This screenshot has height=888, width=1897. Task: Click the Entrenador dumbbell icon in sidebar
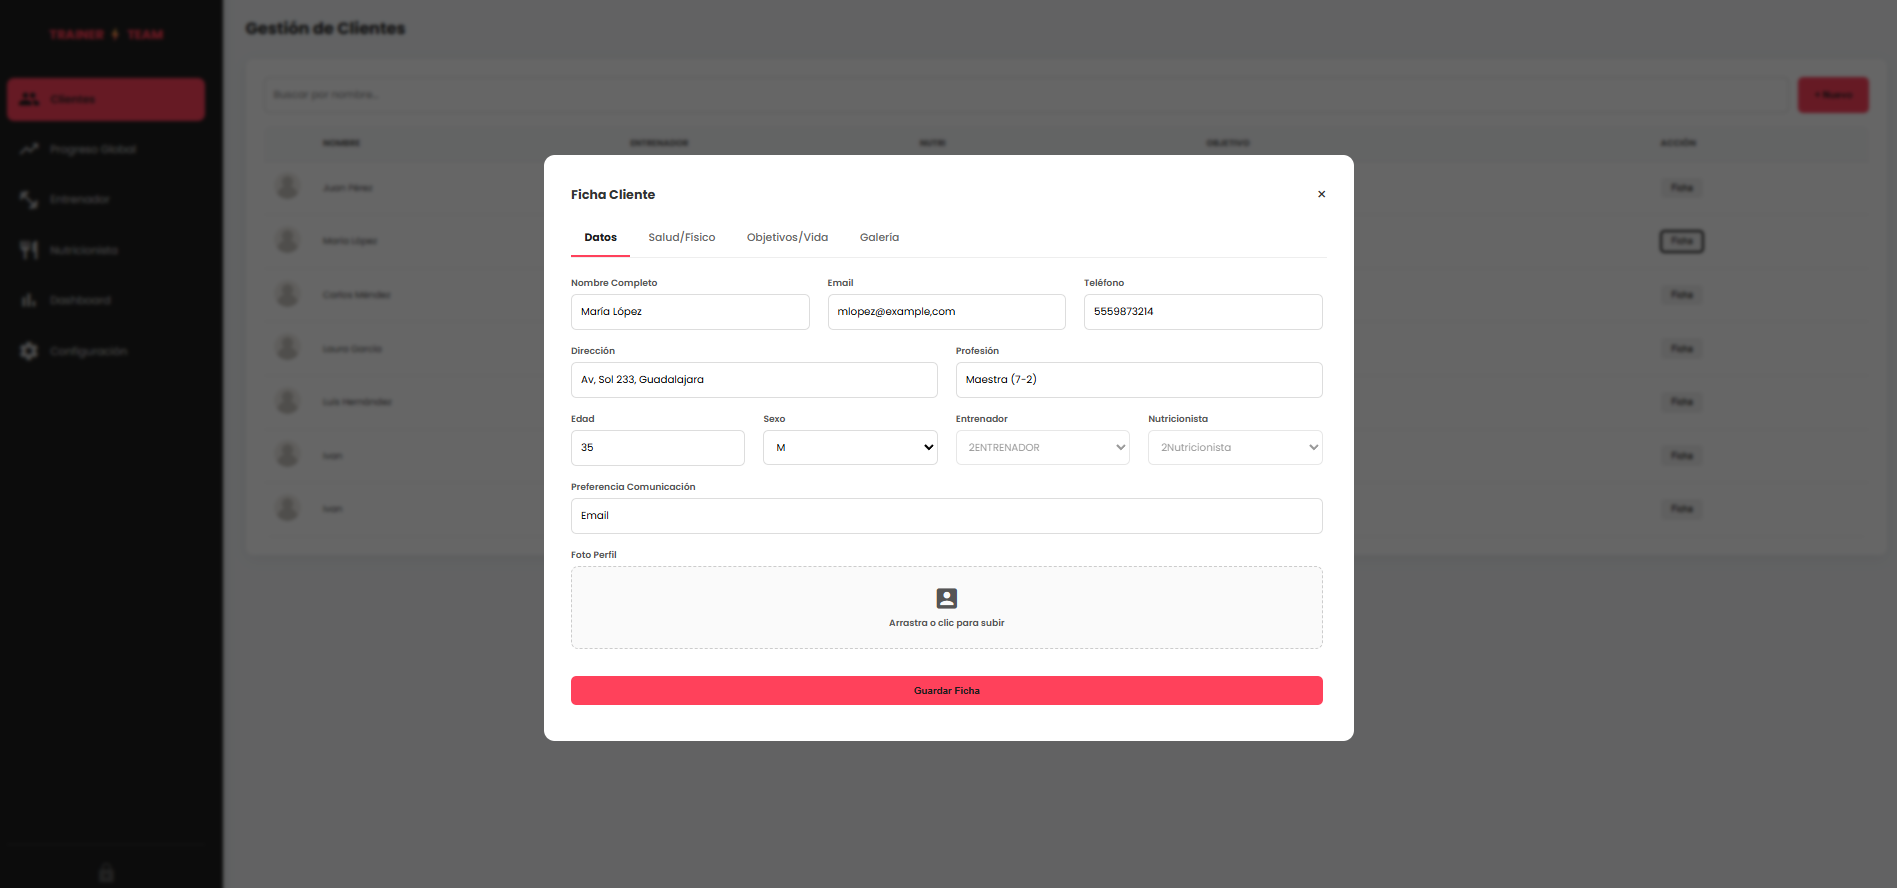point(29,200)
